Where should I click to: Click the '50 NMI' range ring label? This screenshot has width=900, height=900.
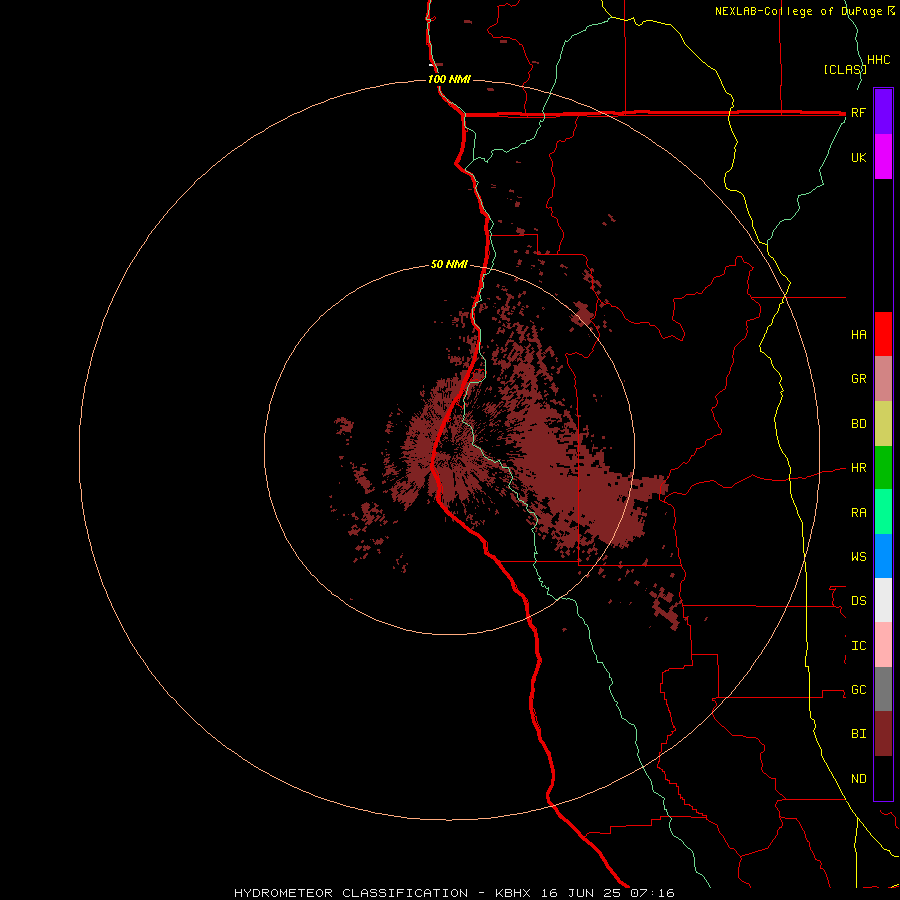point(449,265)
